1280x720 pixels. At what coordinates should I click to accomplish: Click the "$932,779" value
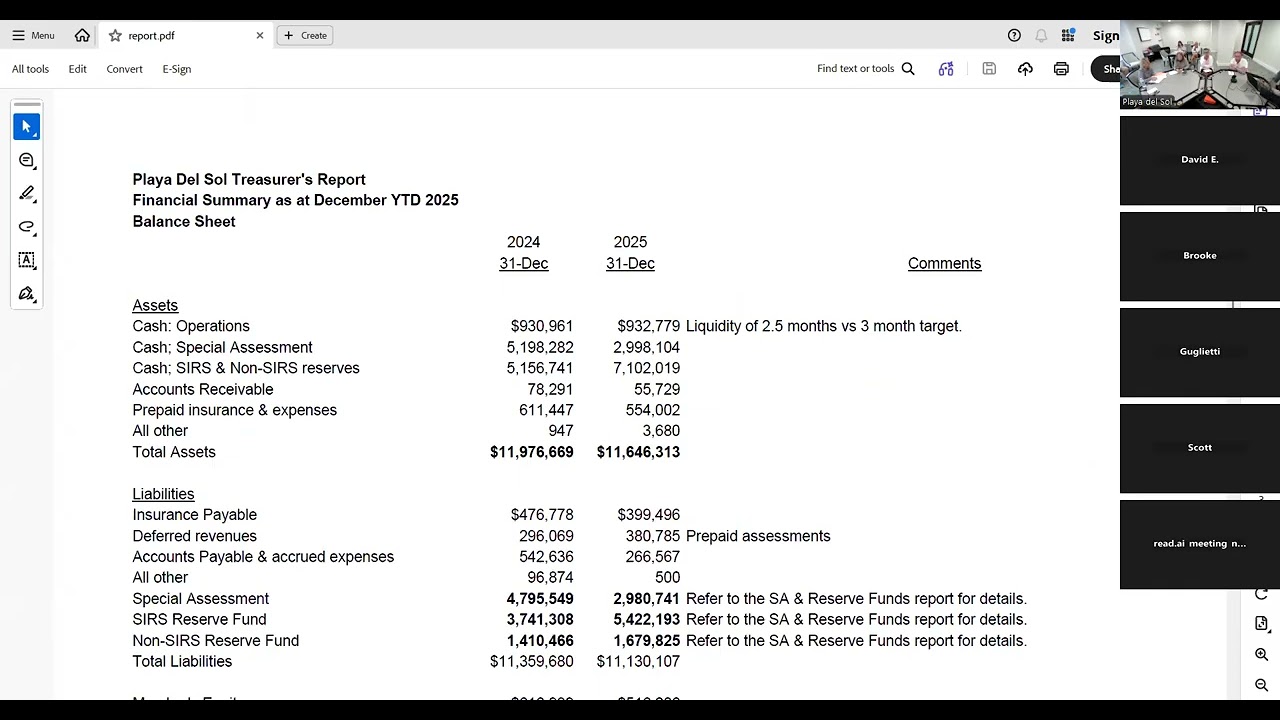[x=648, y=326]
